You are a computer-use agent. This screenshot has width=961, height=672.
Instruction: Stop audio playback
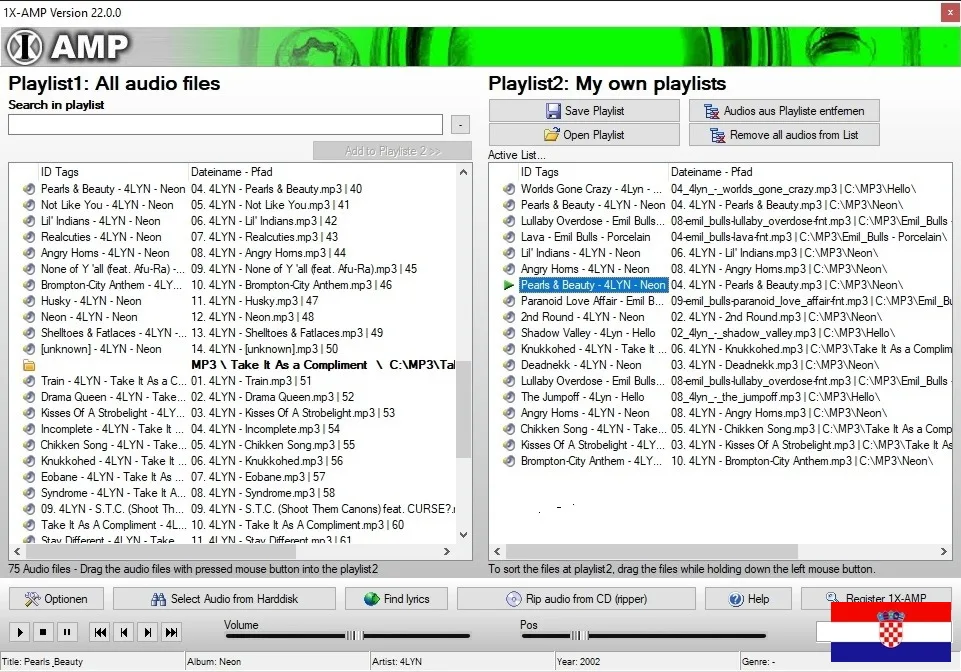click(43, 632)
